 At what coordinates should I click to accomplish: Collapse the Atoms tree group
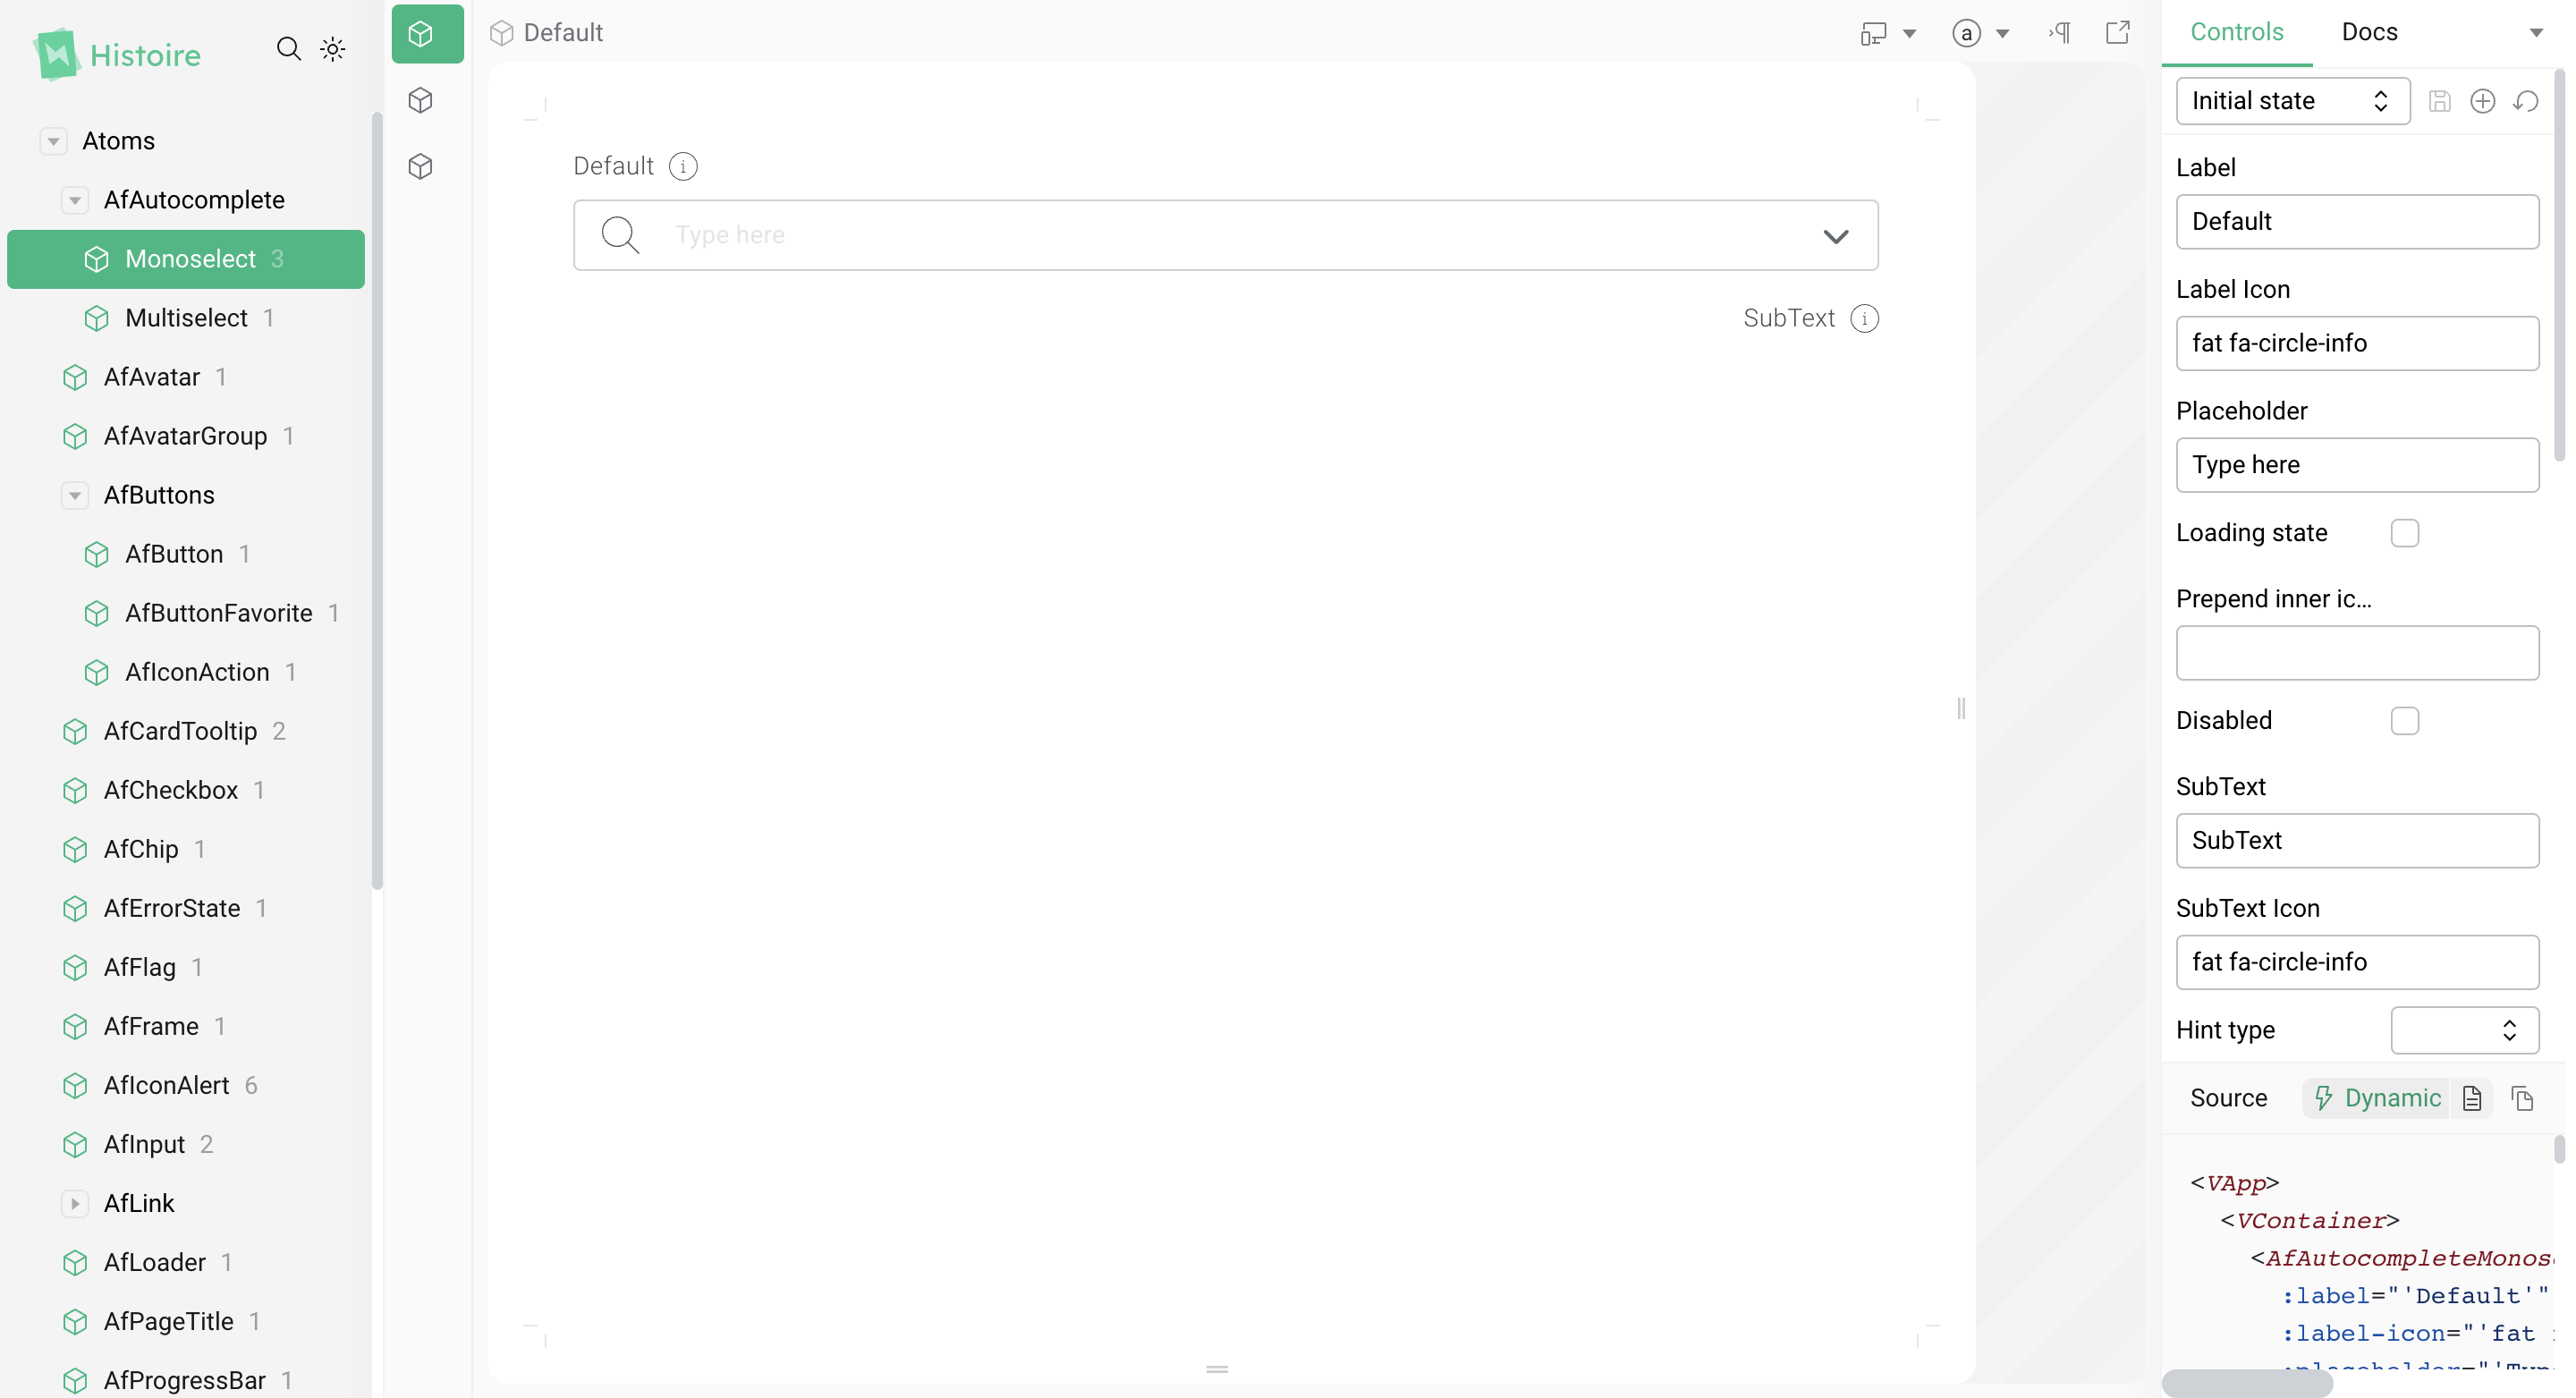pos(54,141)
